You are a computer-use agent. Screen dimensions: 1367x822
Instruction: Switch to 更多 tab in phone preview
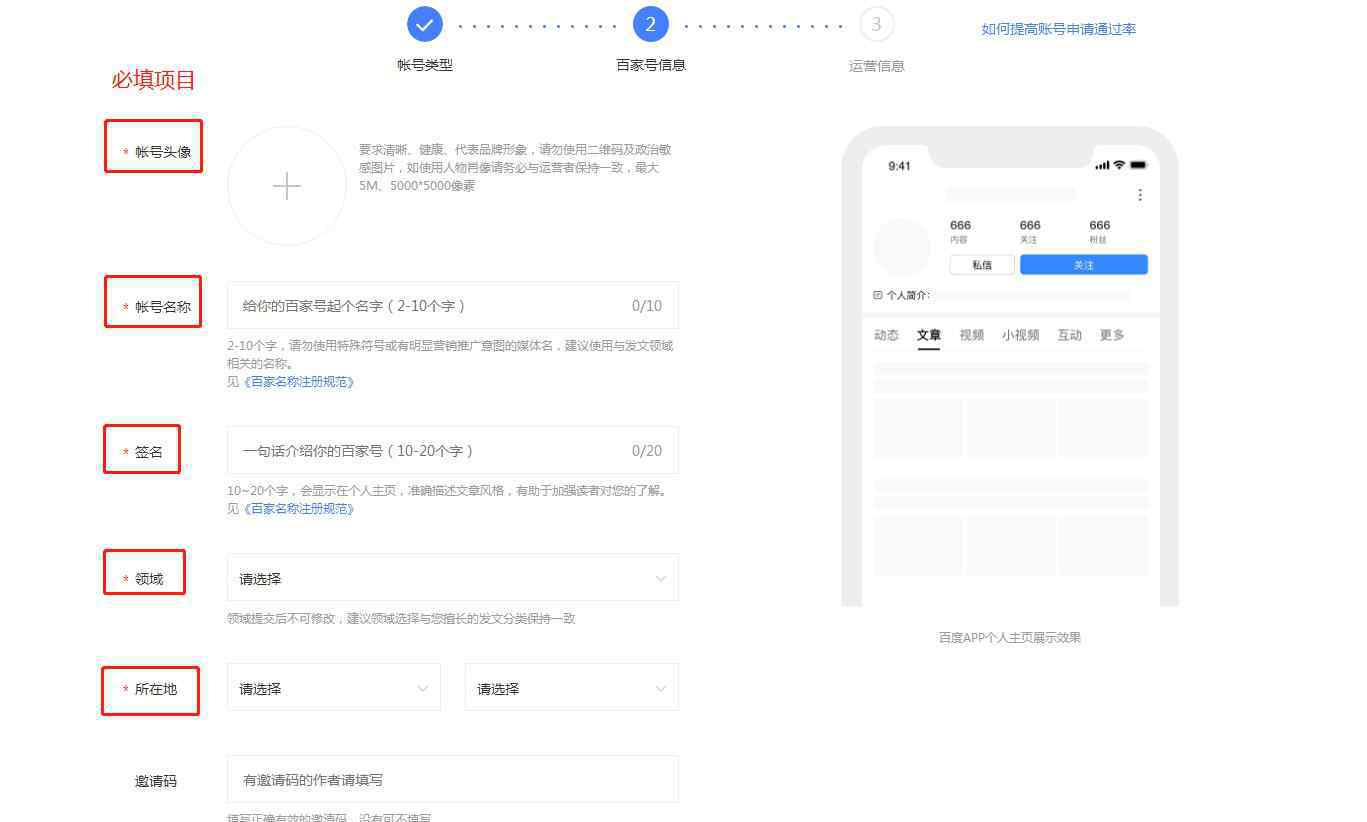point(1112,335)
